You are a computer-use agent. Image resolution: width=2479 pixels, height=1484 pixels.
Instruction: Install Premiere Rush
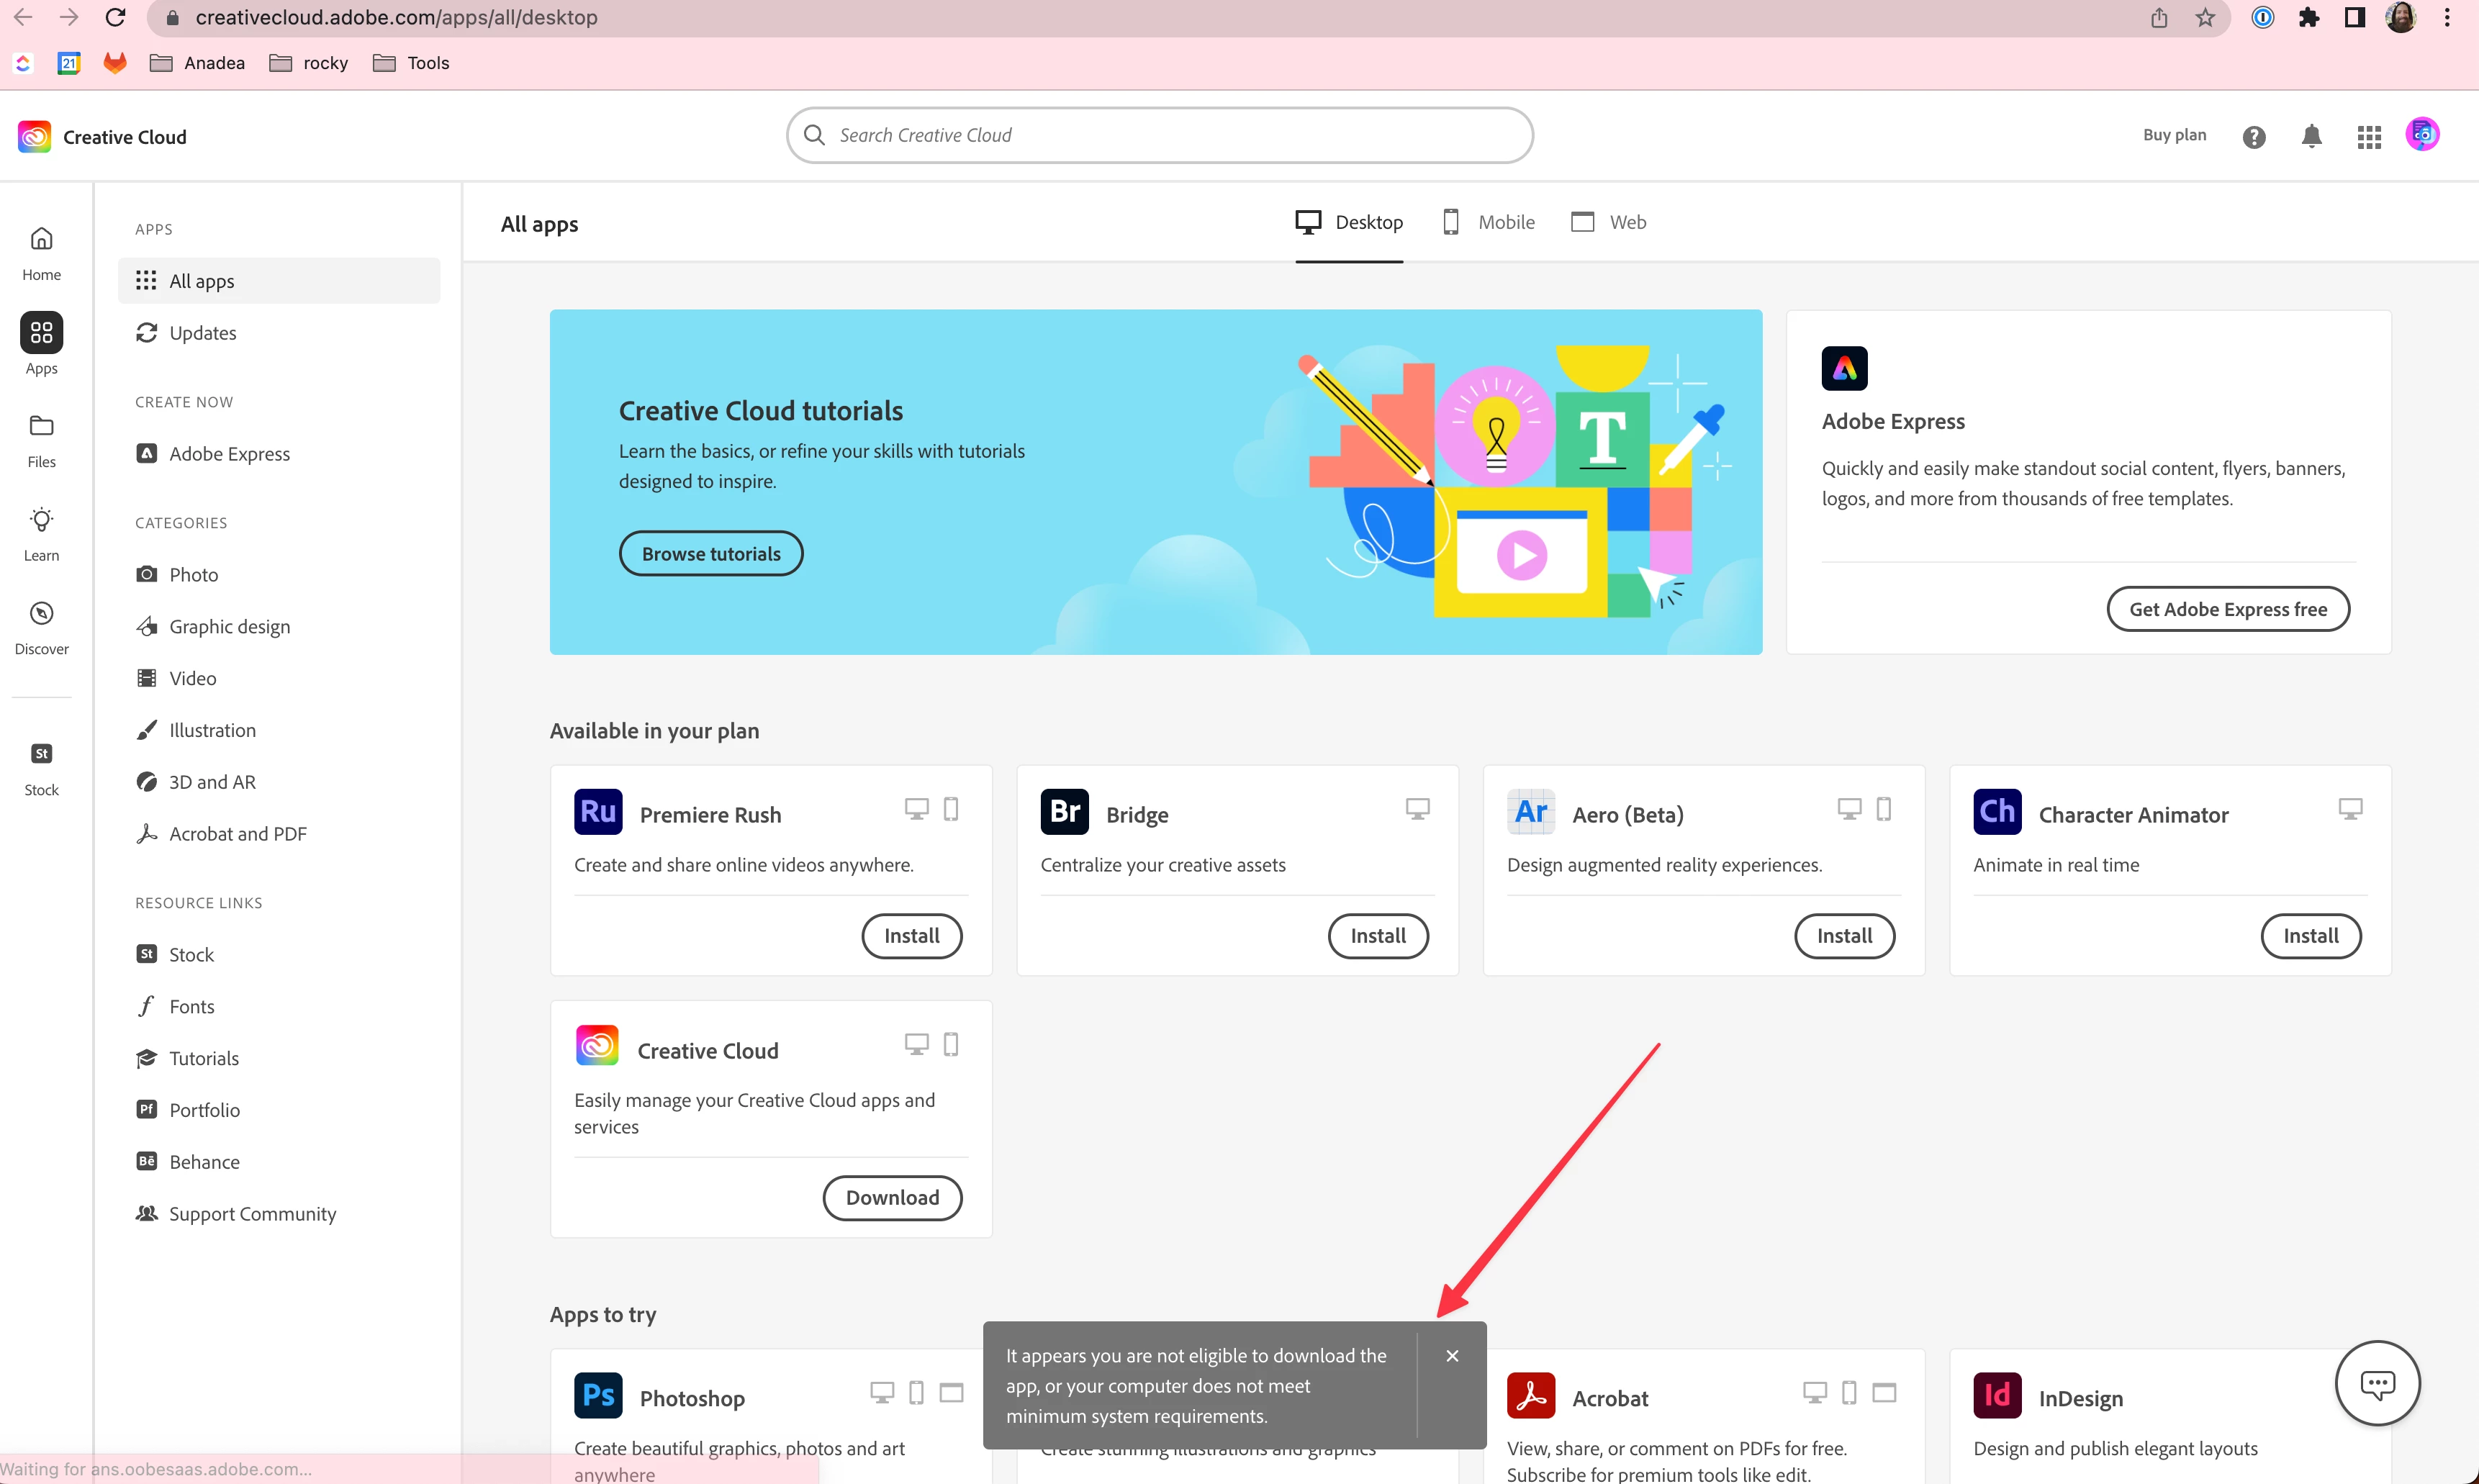(x=911, y=936)
